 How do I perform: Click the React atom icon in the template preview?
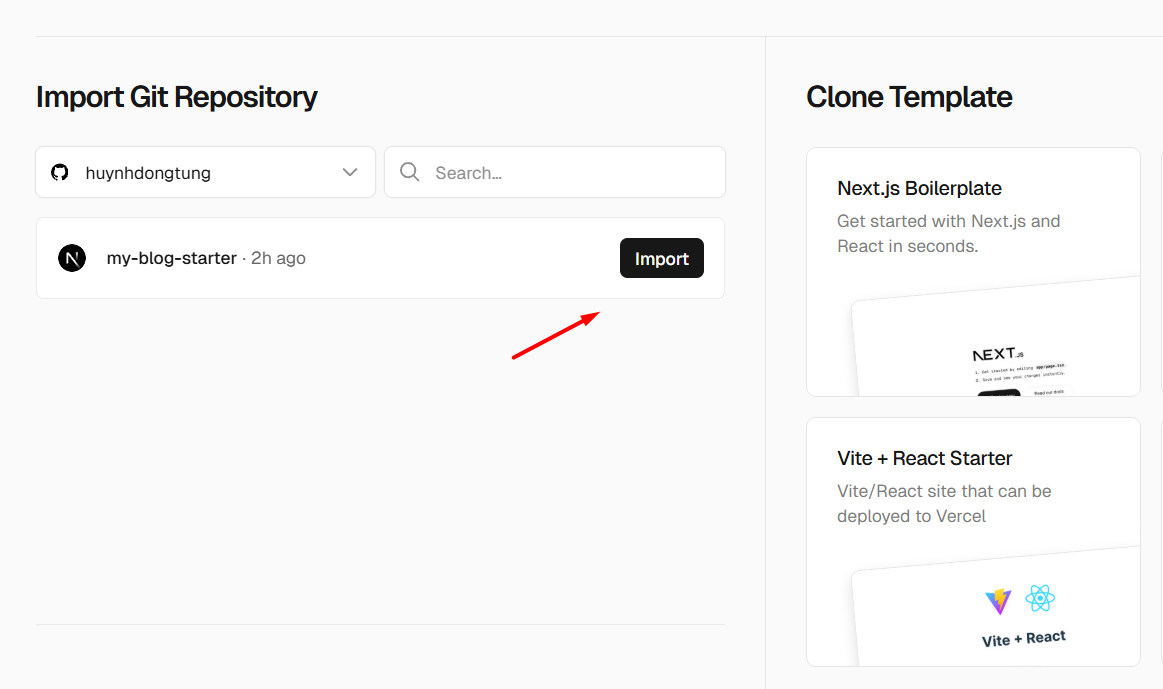[x=1040, y=596]
